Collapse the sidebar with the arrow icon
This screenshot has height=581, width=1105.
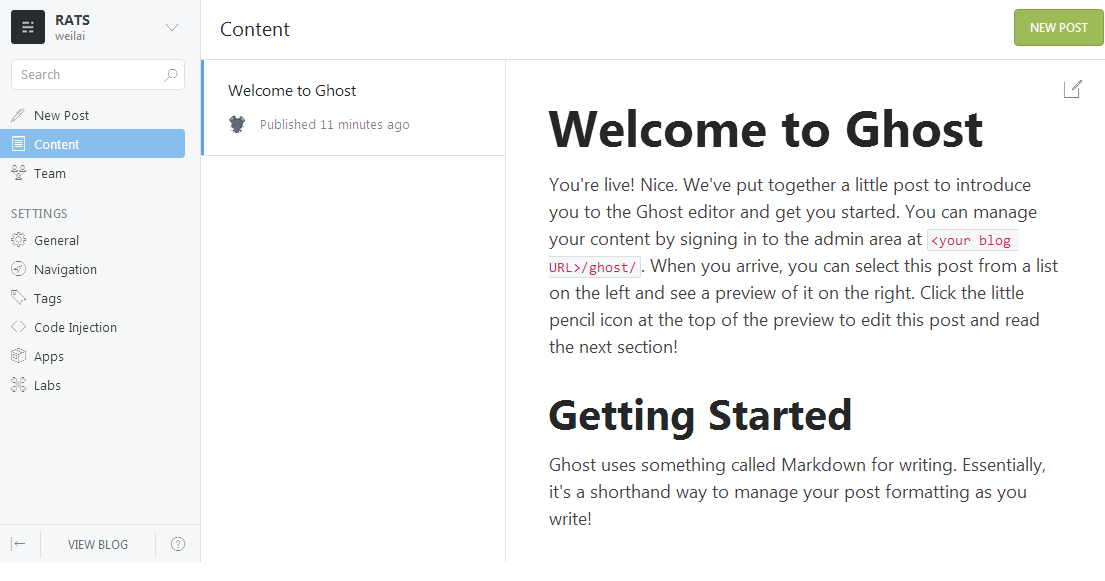point(19,544)
